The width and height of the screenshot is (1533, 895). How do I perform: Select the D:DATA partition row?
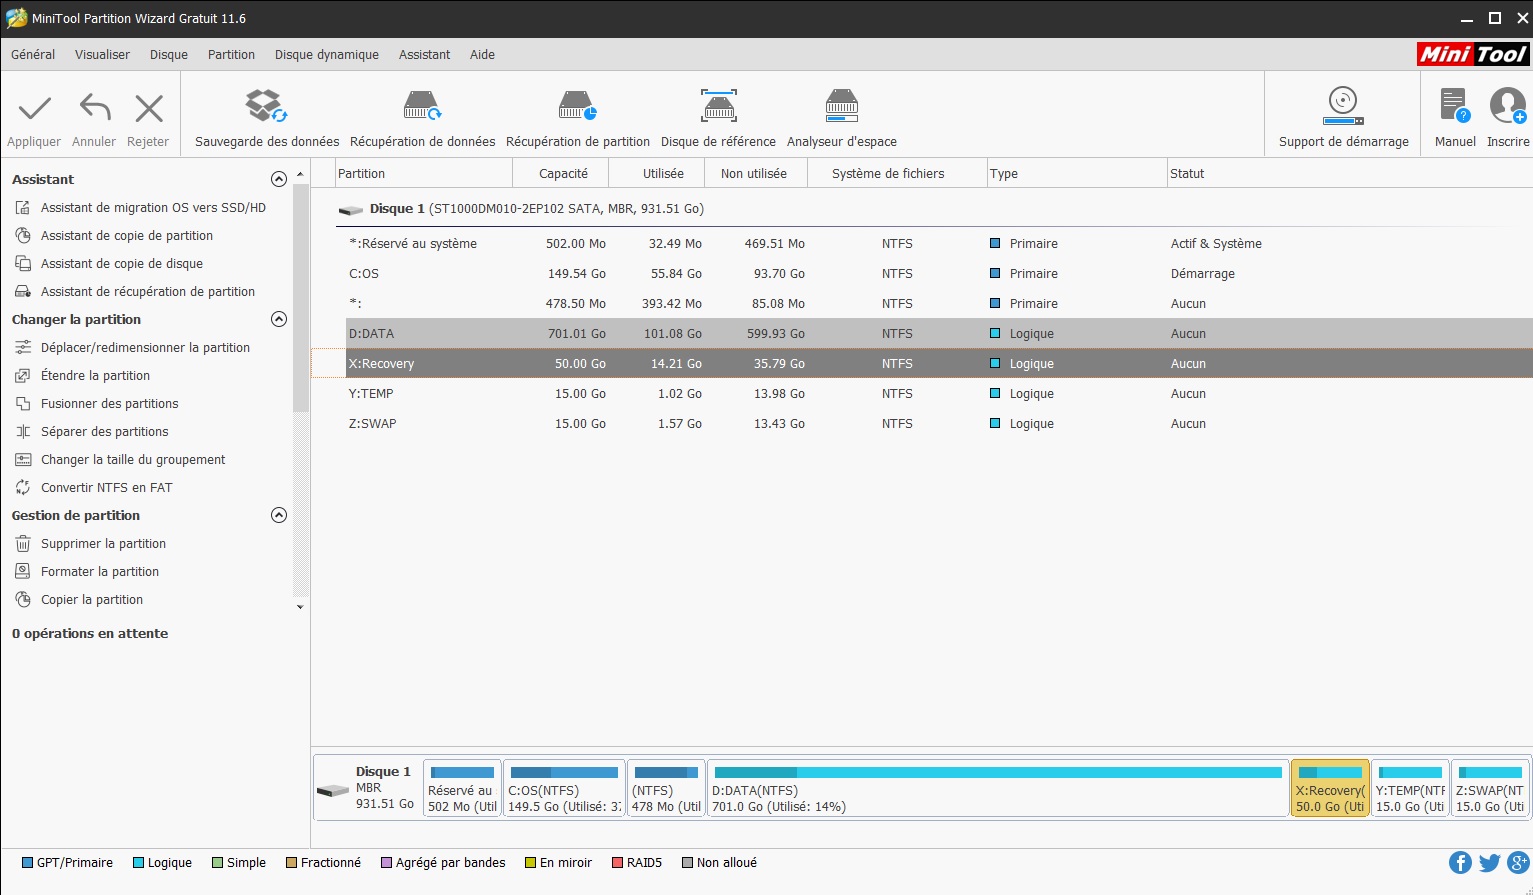(939, 334)
